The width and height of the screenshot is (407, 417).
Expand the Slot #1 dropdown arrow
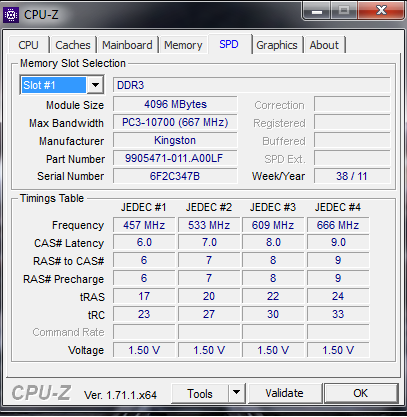(95, 85)
